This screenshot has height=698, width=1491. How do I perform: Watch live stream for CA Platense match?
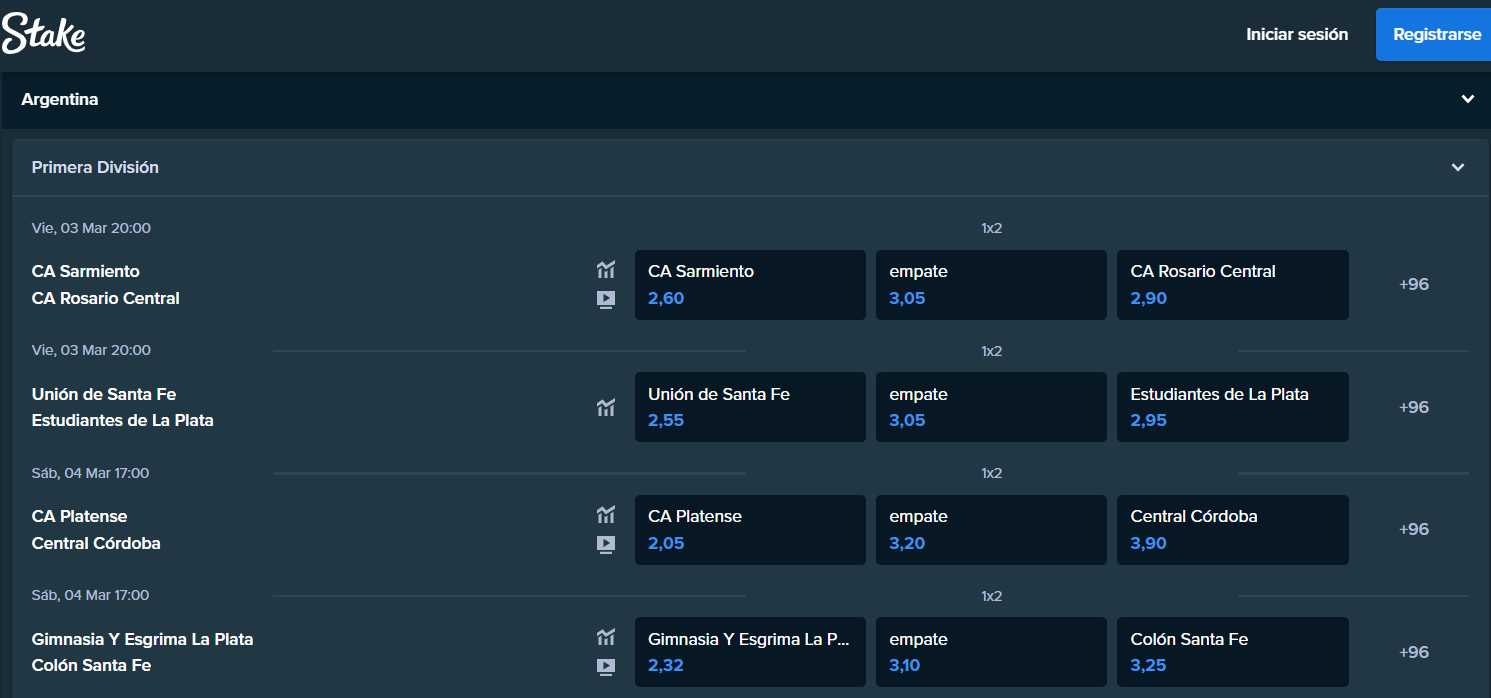click(x=606, y=545)
